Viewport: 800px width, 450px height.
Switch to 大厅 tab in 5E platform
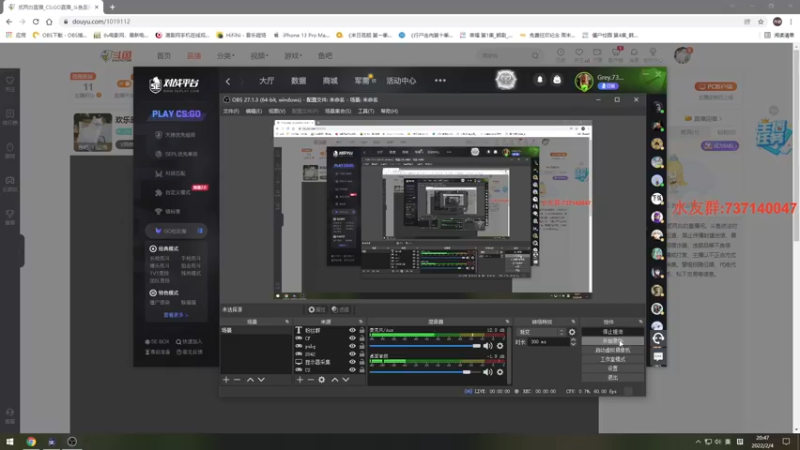tap(266, 81)
